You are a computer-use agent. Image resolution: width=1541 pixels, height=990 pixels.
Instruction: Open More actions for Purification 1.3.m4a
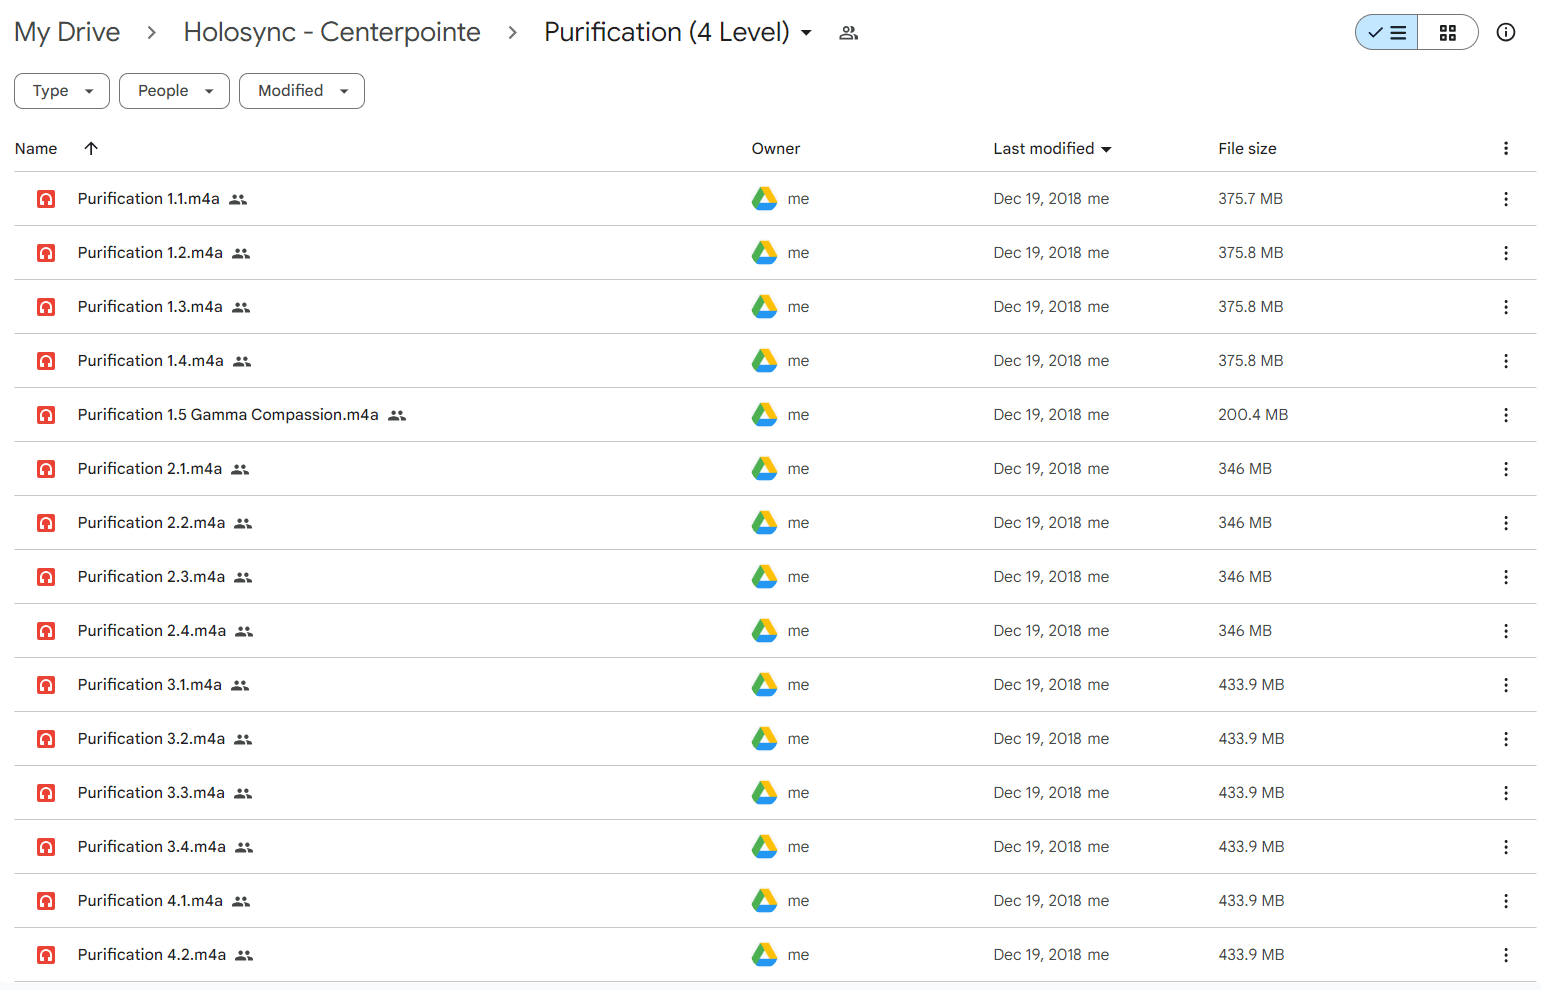click(1505, 307)
